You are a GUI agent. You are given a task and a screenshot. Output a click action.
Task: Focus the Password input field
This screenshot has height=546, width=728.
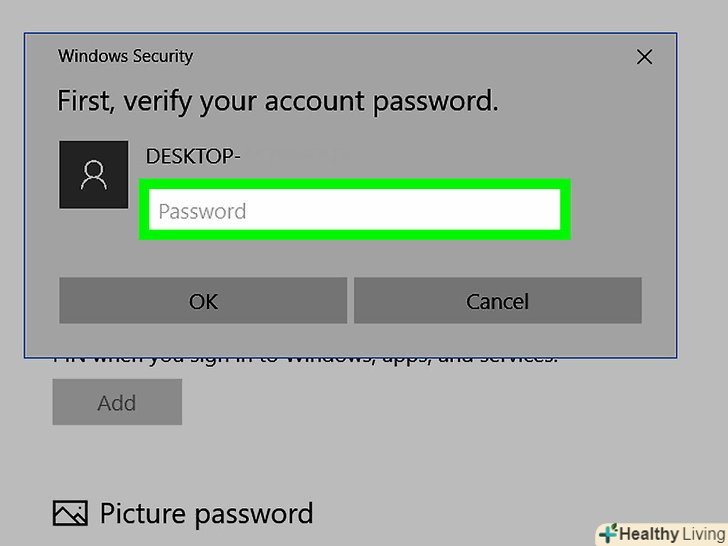[x=355, y=211]
